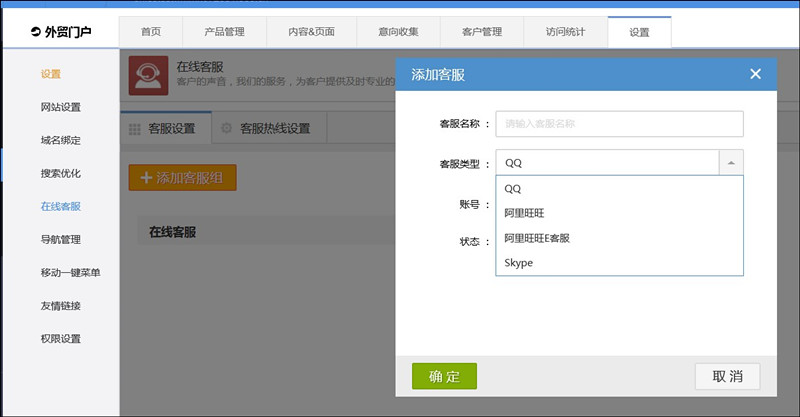The height and width of the screenshot is (417, 800).
Task: Open the 访问统计 tab
Action: (x=565, y=32)
